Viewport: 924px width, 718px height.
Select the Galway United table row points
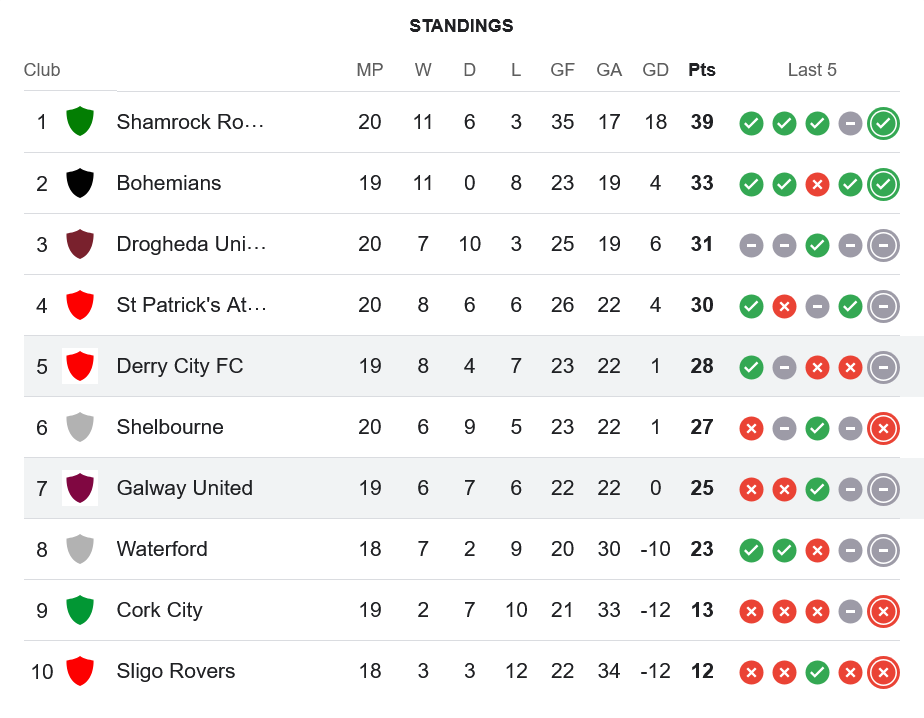point(702,488)
